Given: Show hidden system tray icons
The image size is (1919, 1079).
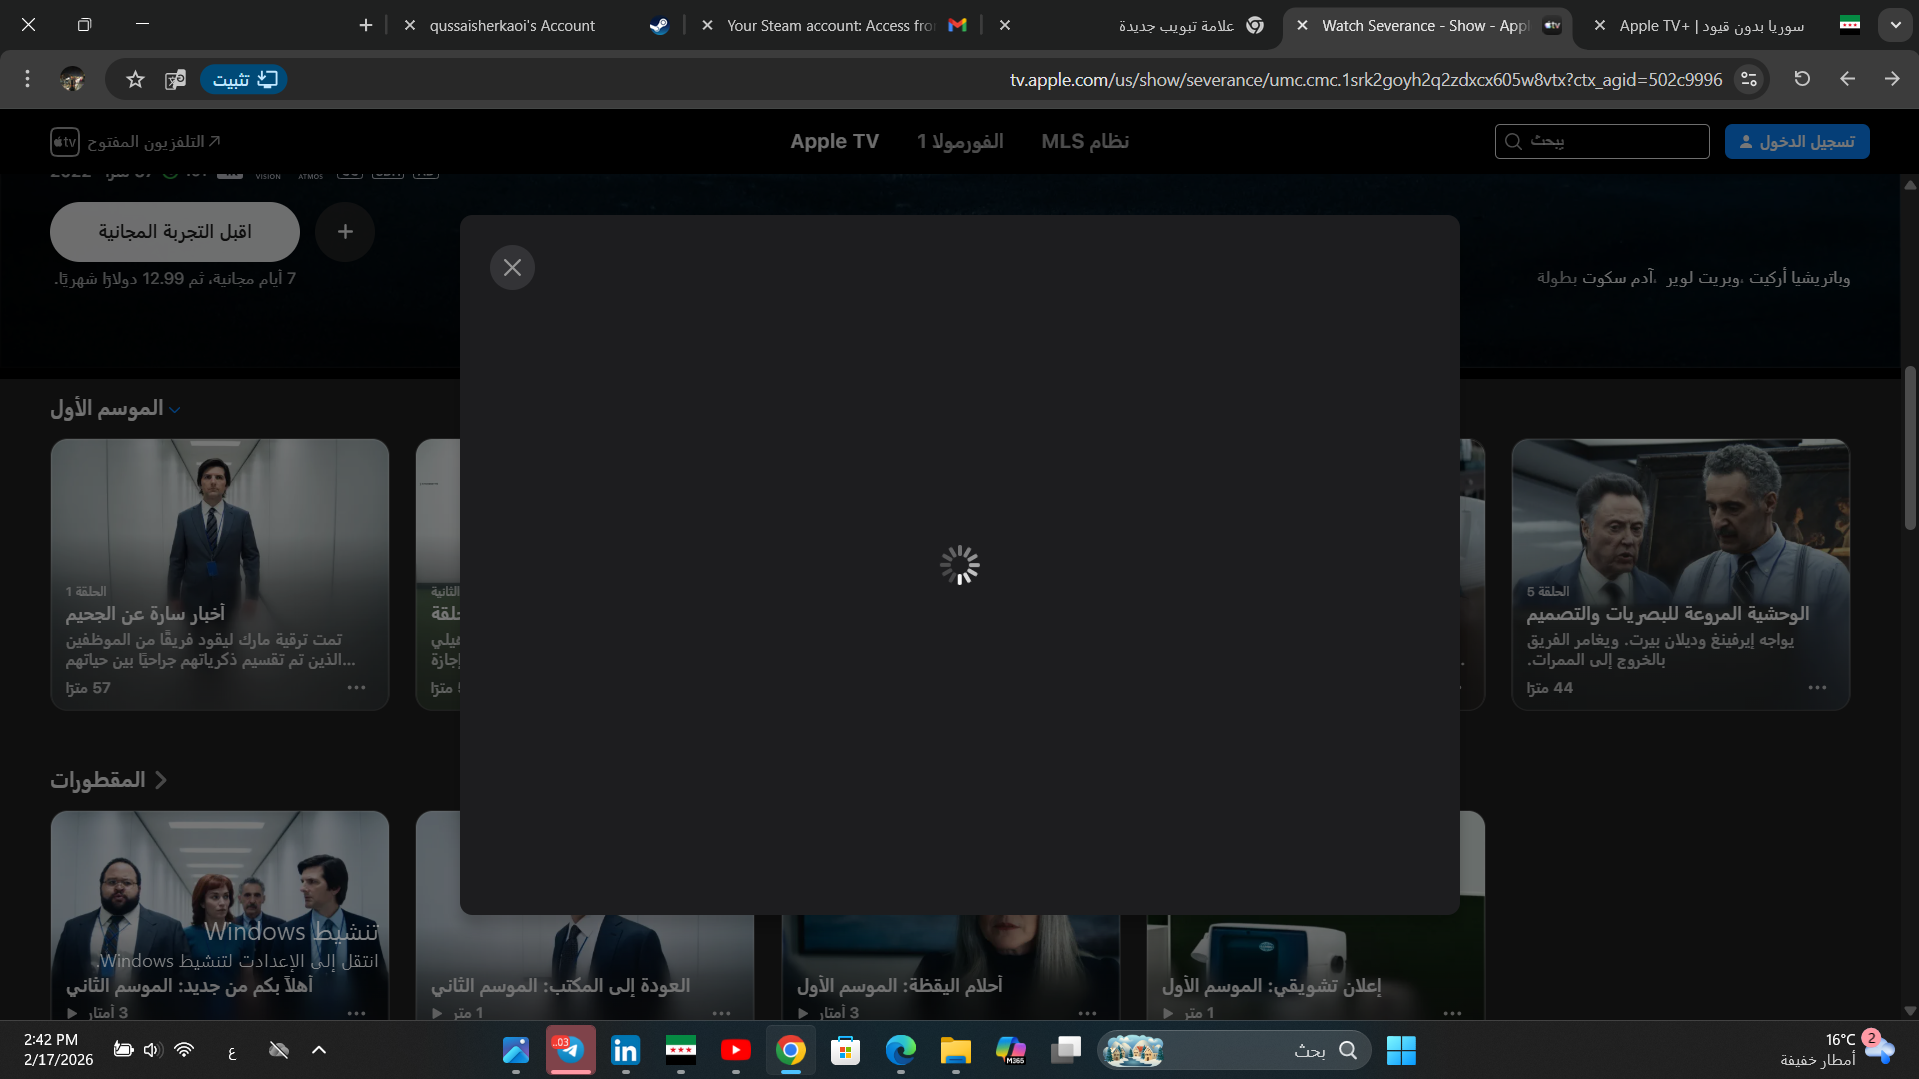Looking at the screenshot, I should coord(319,1050).
